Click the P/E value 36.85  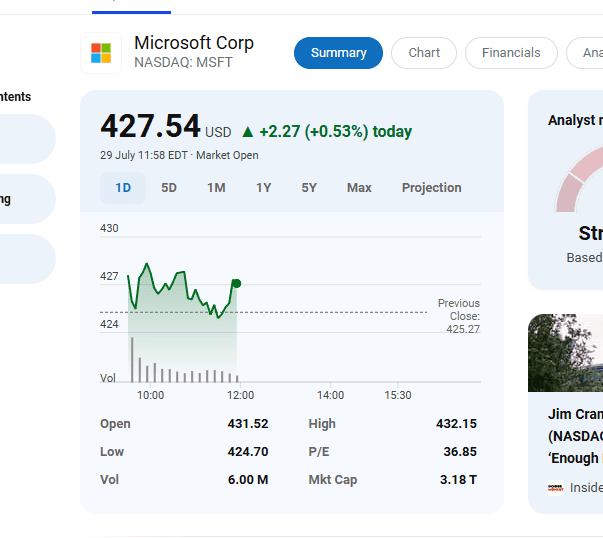[x=460, y=452]
